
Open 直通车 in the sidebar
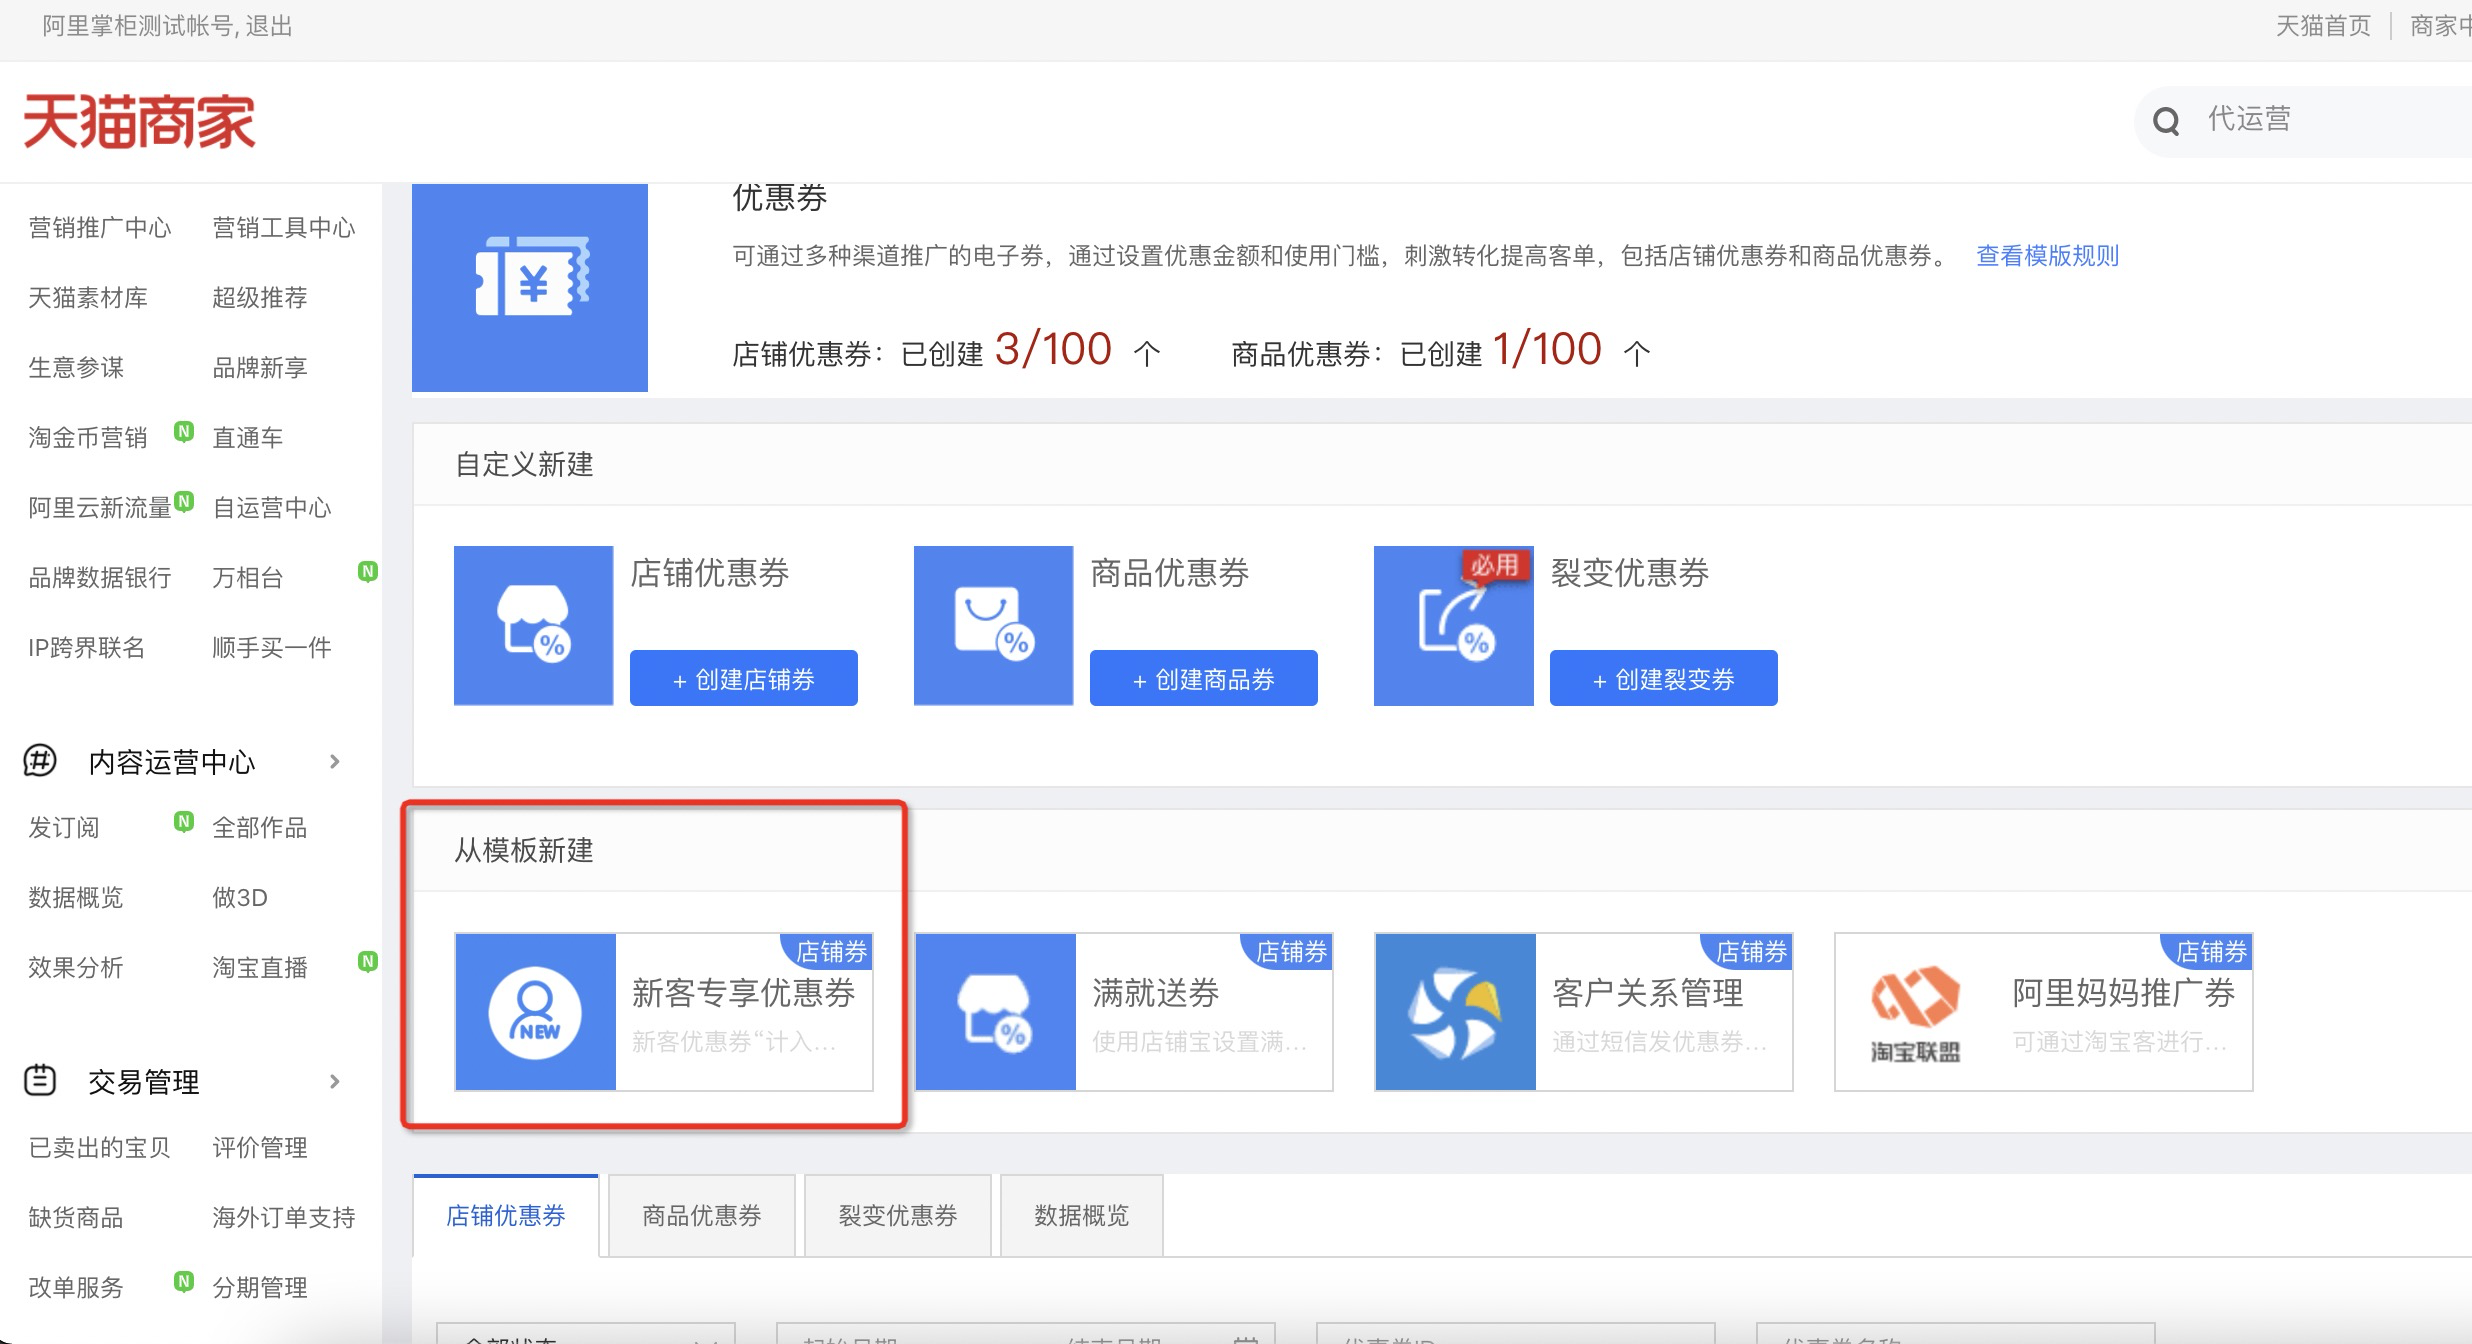pos(248,438)
